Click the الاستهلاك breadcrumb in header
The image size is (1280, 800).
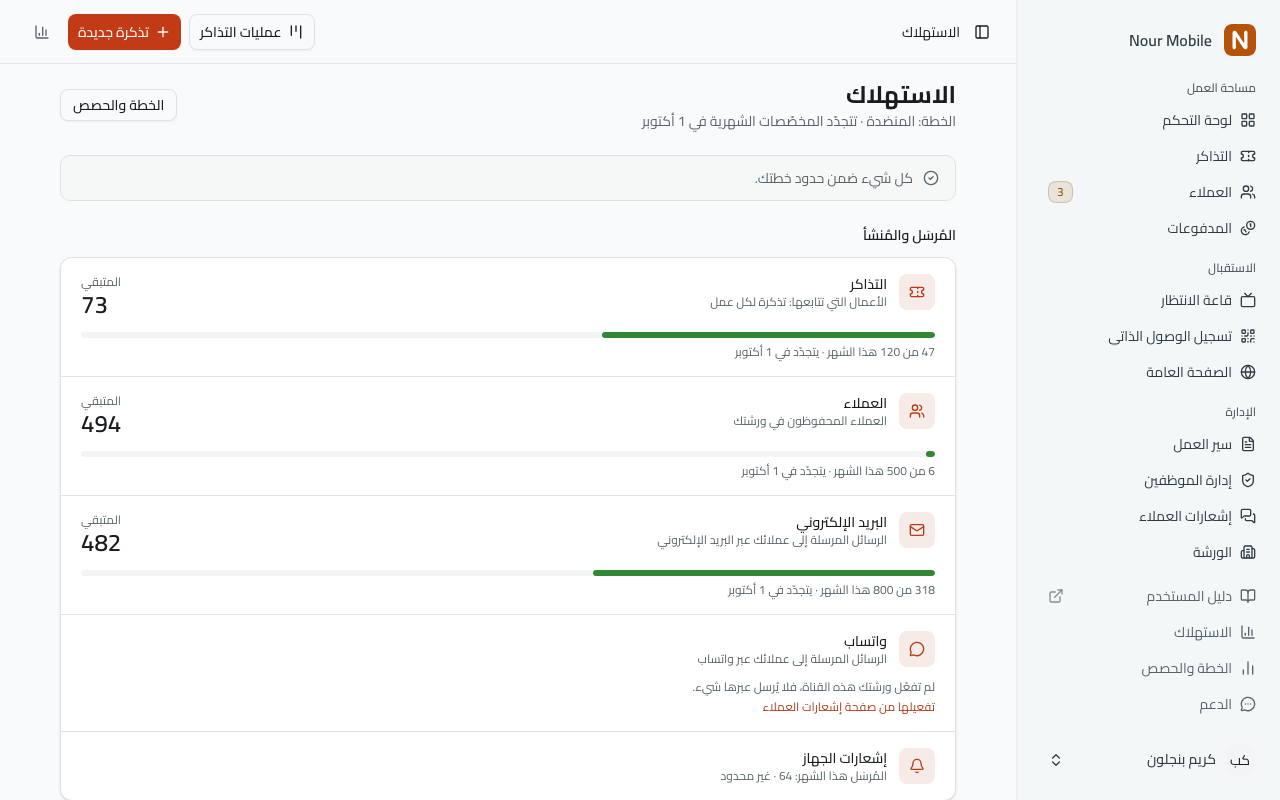coord(931,32)
